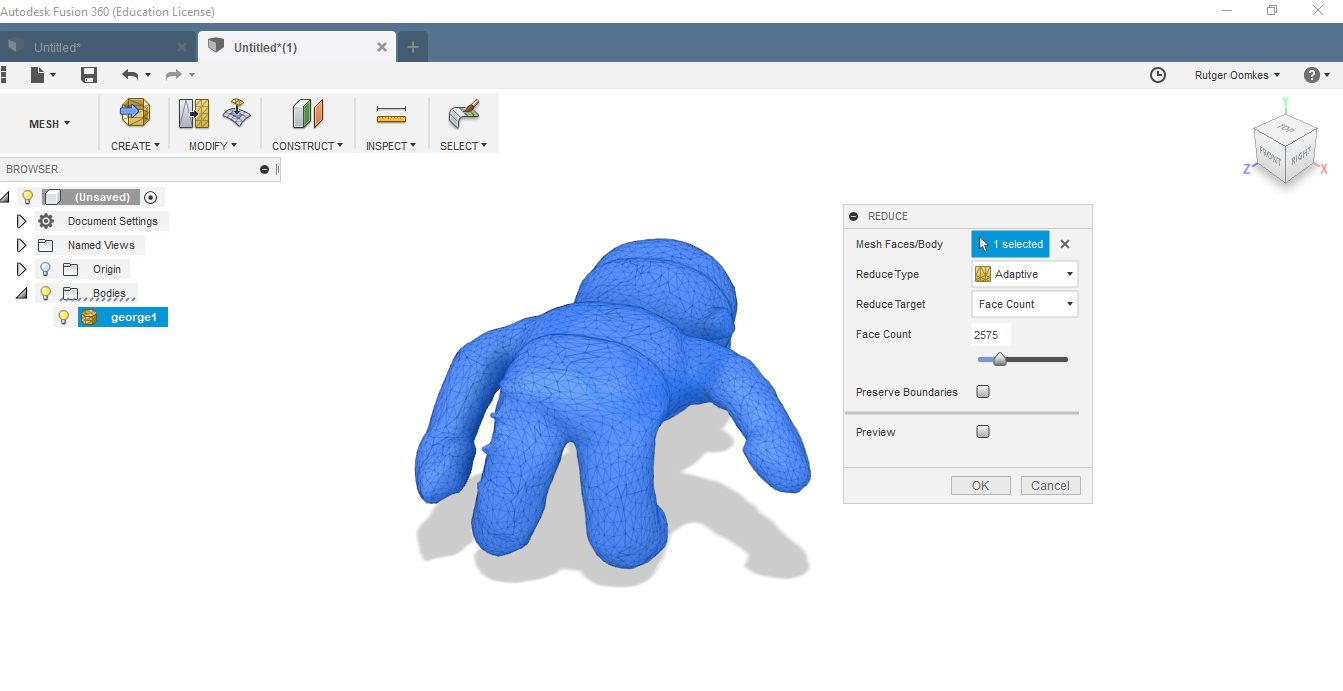Click the mesh Plane Cut tool icon
The height and width of the screenshot is (691, 1343).
pos(236,112)
